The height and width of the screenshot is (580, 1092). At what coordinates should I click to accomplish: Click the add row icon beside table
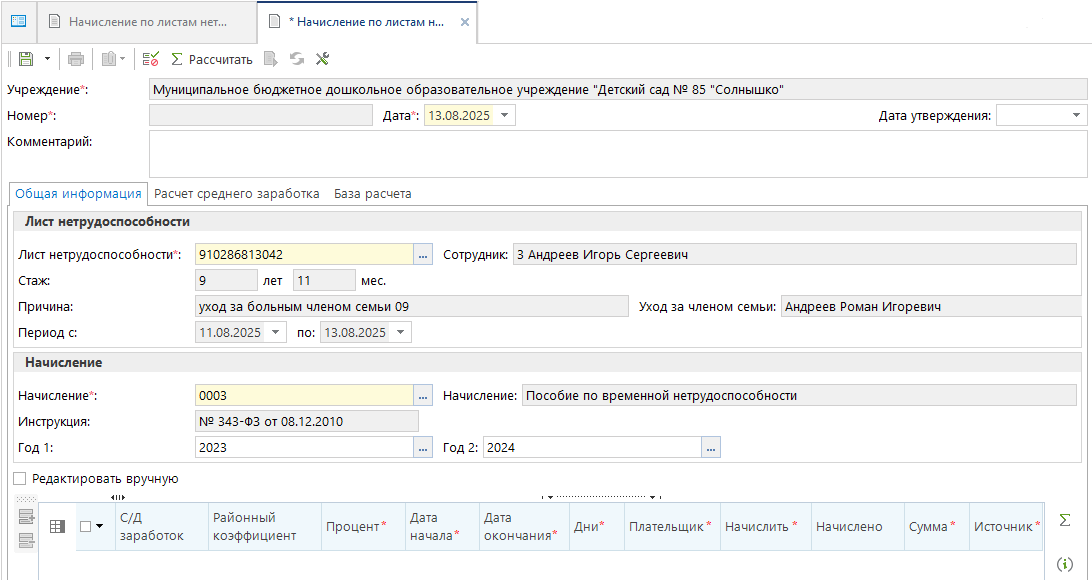[26, 517]
